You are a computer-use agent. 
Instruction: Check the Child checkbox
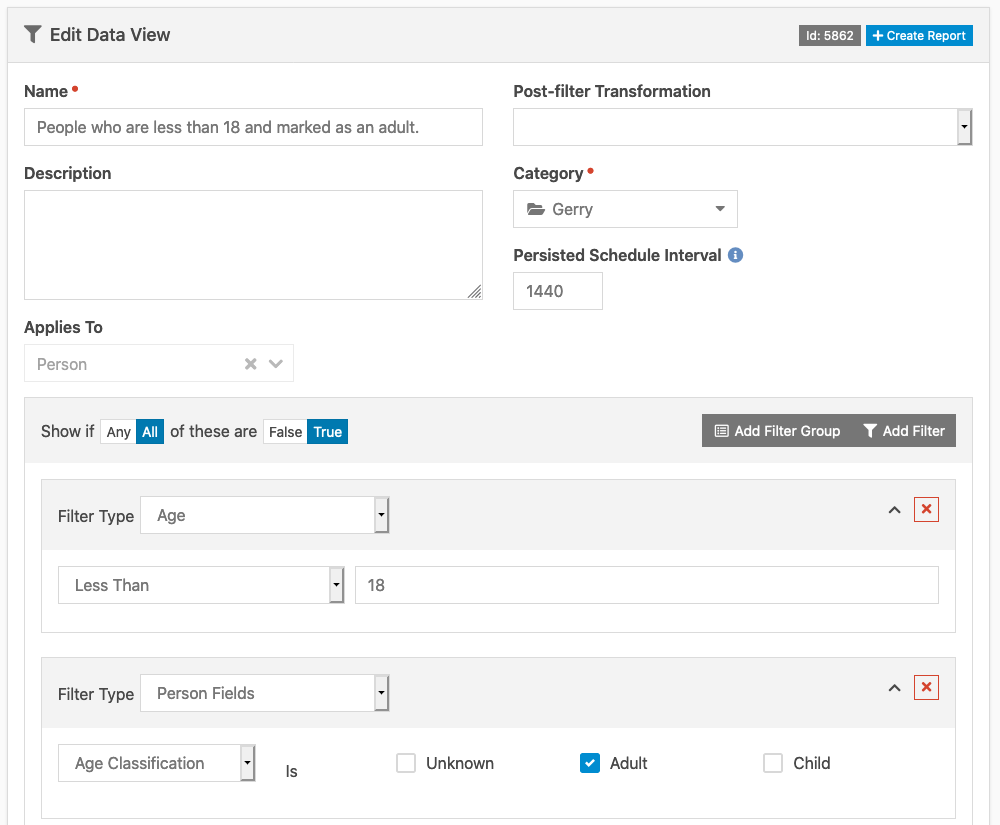[772, 763]
